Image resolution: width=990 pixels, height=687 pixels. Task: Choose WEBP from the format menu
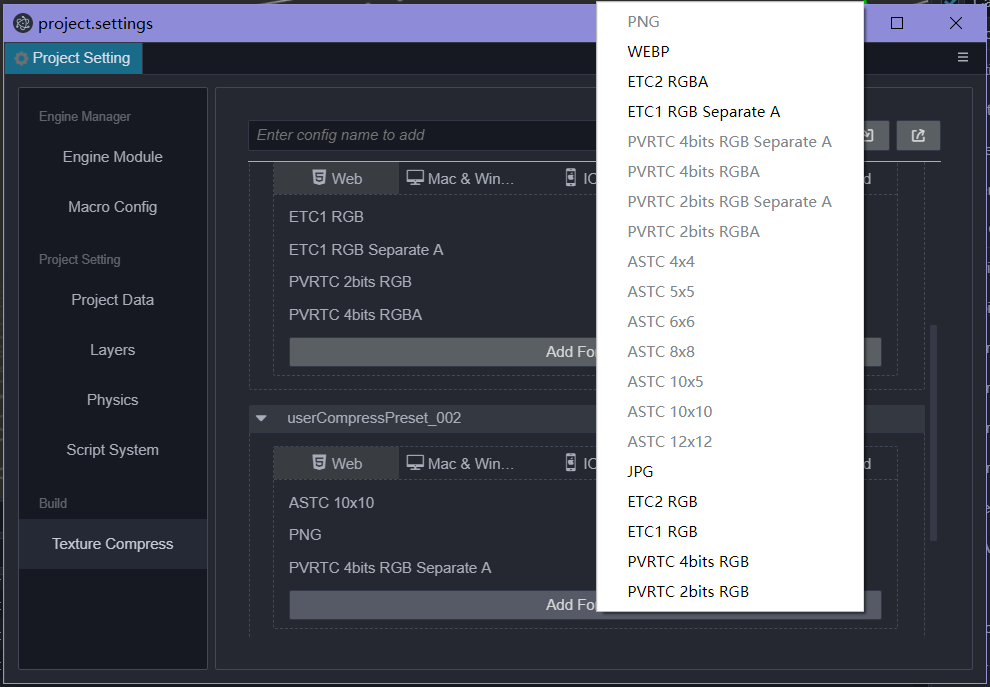(x=730, y=52)
